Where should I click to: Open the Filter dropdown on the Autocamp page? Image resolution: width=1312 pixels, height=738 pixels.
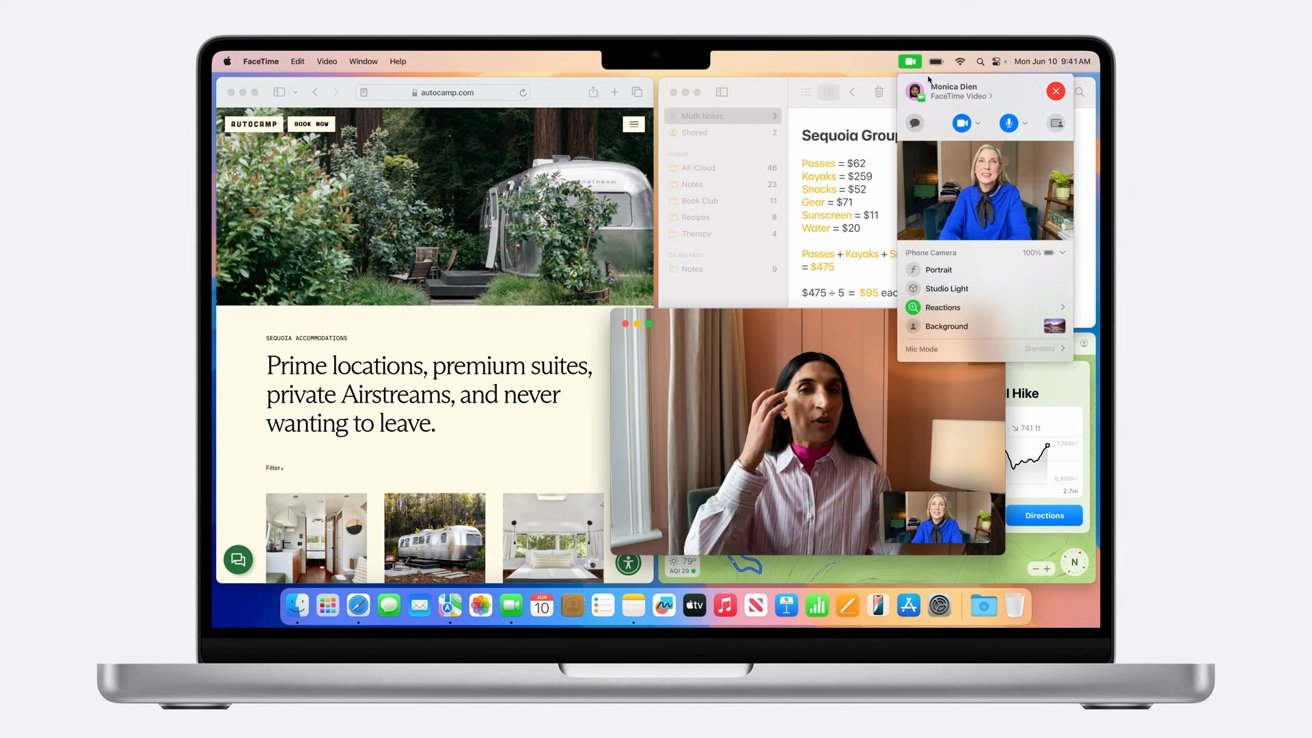coord(274,468)
